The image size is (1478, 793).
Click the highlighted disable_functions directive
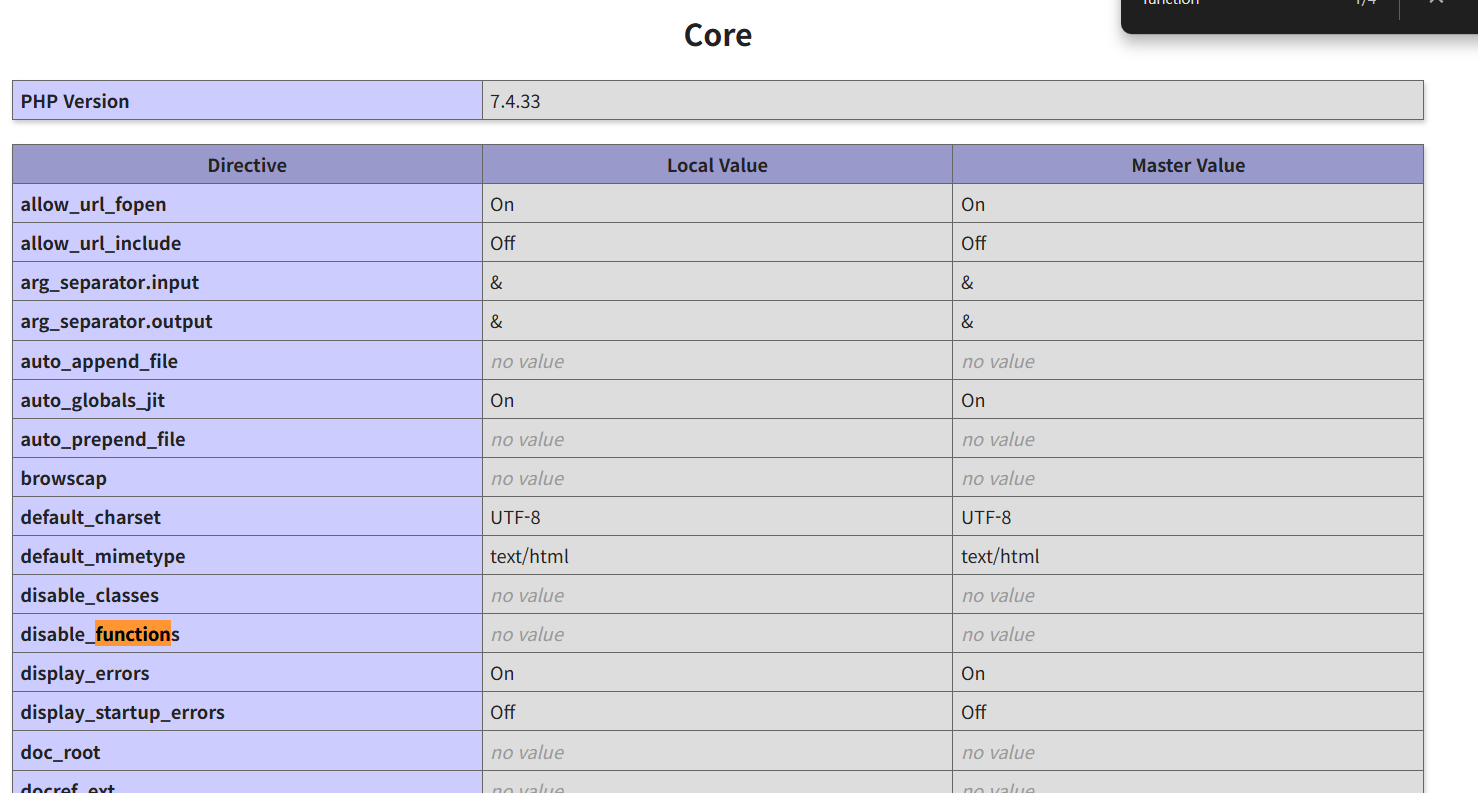(x=100, y=634)
